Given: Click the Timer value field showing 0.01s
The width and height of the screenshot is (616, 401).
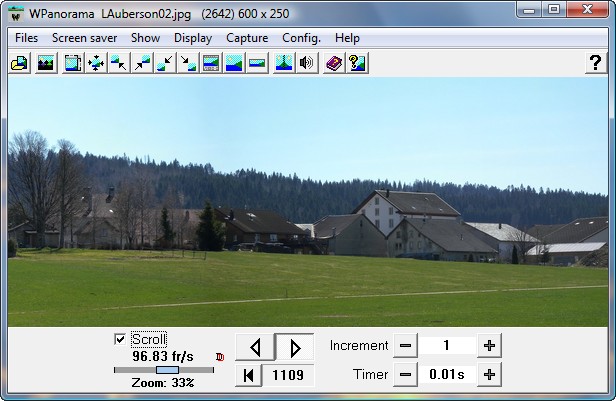Looking at the screenshot, I should (x=447, y=375).
